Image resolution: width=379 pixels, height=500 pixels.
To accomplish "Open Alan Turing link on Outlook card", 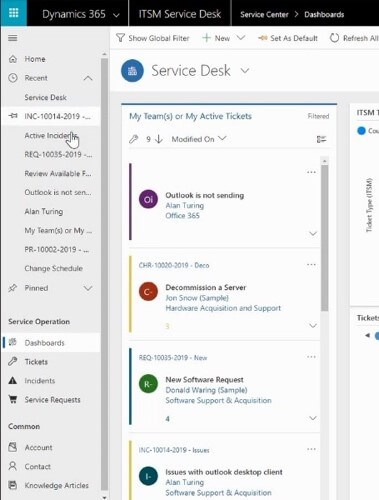I will pos(185,206).
